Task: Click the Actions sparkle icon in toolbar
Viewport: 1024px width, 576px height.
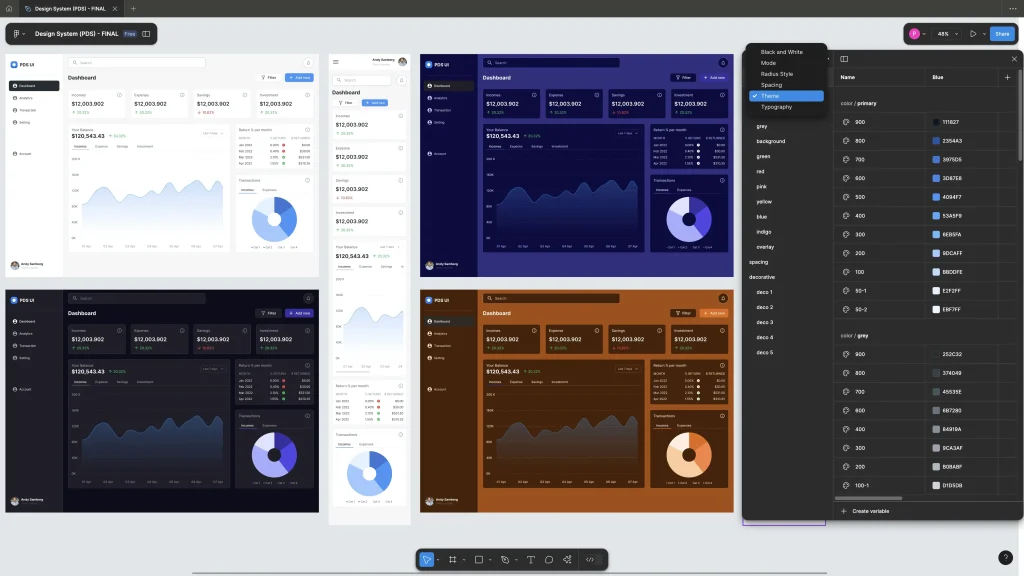Action: 568,559
